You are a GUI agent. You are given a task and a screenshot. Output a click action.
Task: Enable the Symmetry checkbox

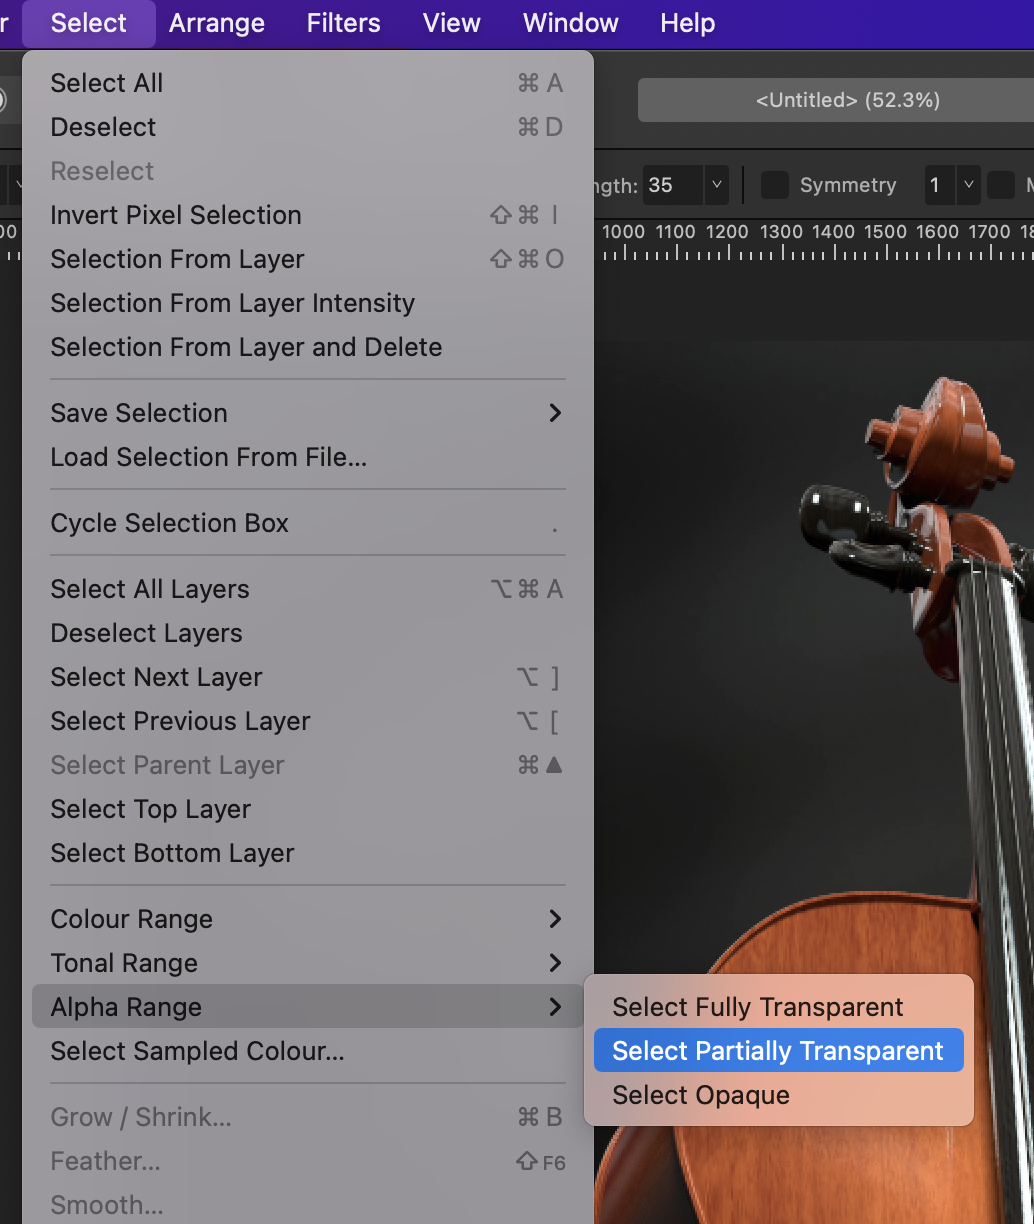775,185
